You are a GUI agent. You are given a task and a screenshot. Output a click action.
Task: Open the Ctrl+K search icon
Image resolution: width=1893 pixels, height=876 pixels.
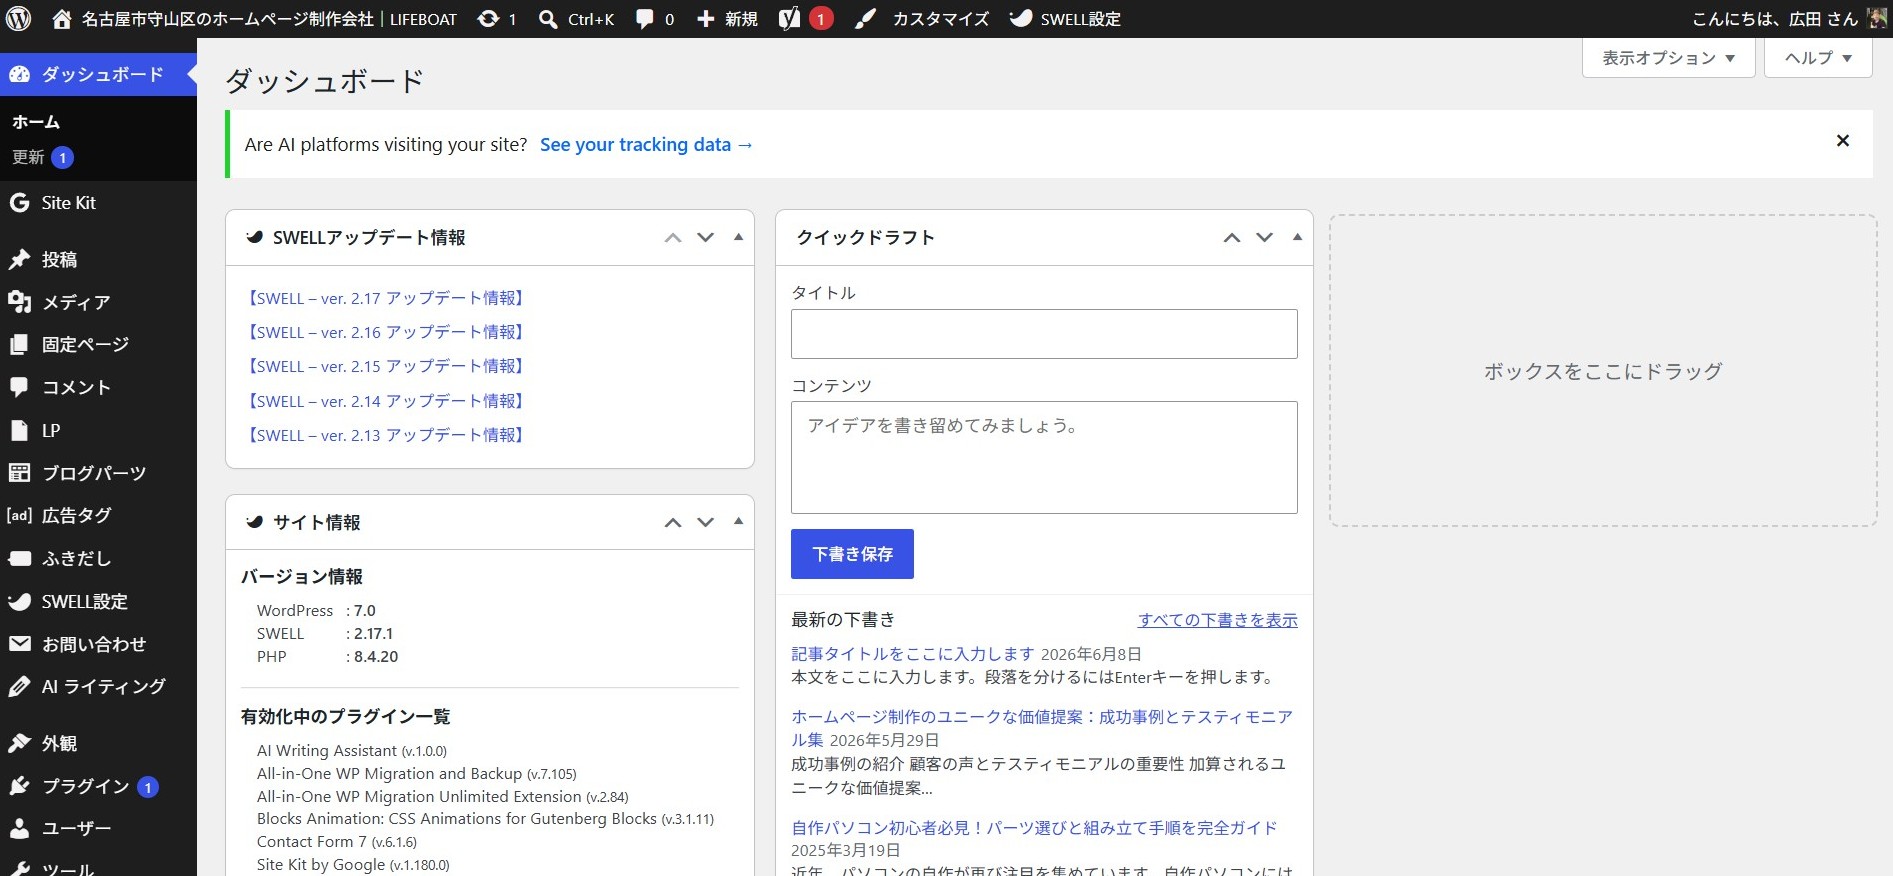(548, 19)
